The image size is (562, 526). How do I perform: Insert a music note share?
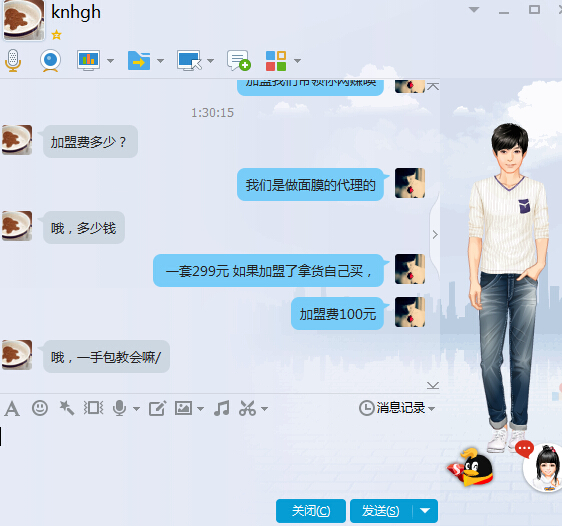(222, 408)
